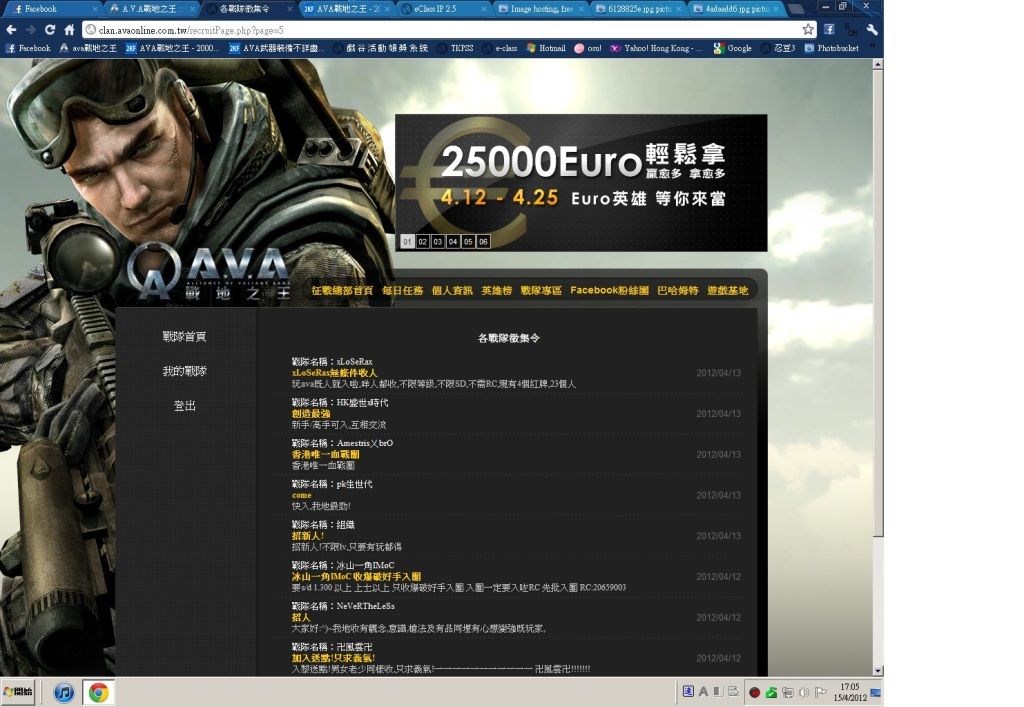Open the 創造最強 recruitment post

(311, 414)
